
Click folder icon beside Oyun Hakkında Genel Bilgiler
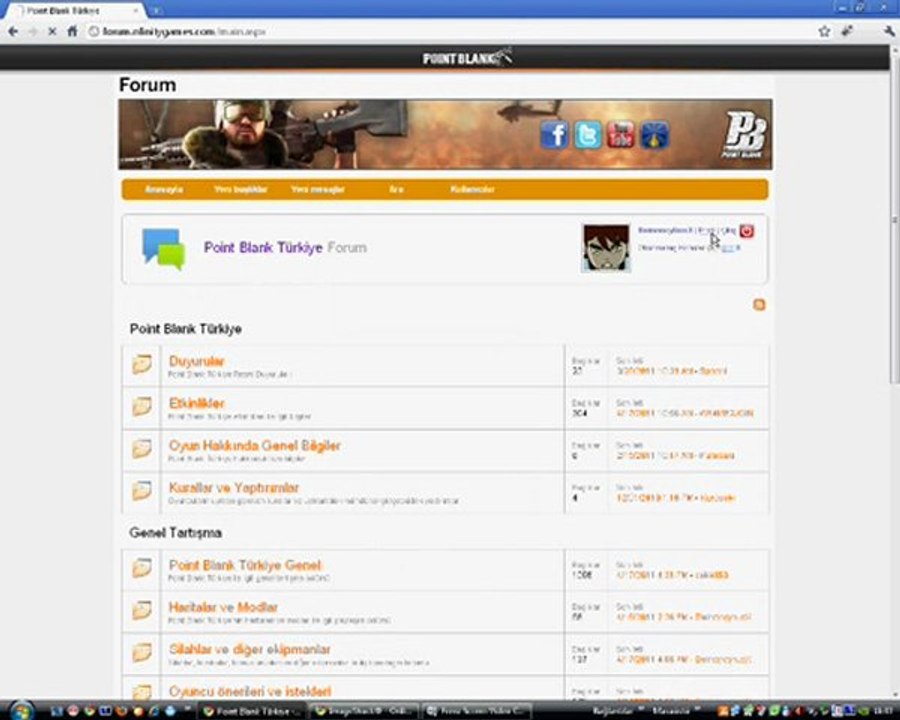[x=142, y=448]
